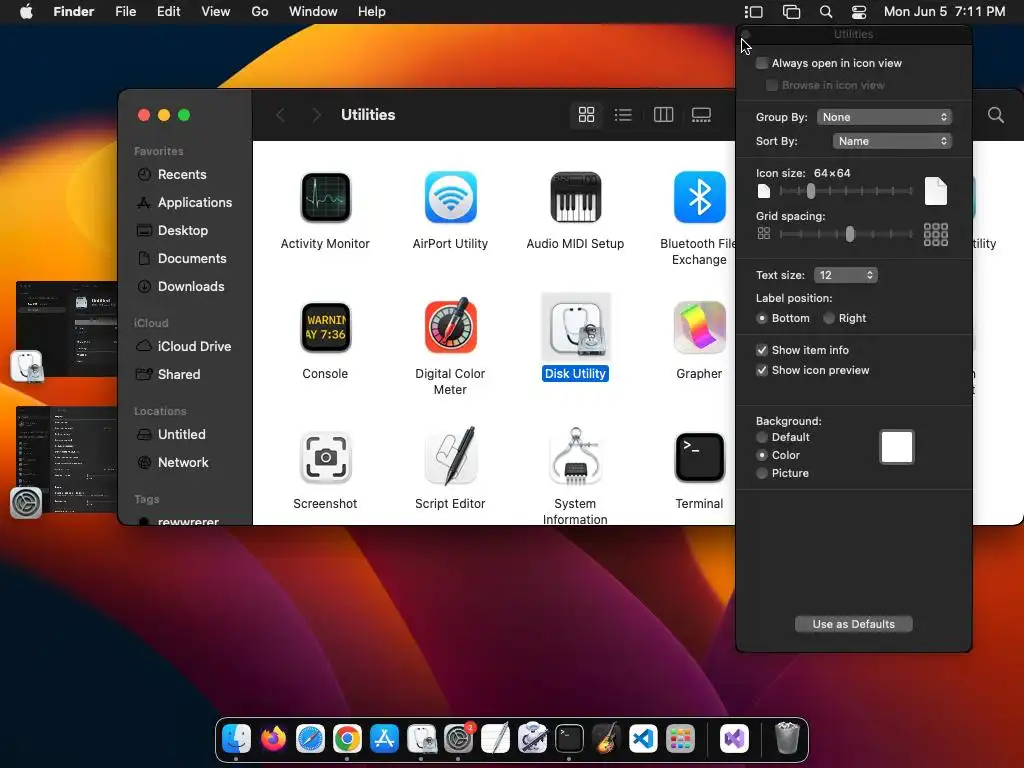
Task: Select Bluetooth File Exchange icon
Action: 699,197
